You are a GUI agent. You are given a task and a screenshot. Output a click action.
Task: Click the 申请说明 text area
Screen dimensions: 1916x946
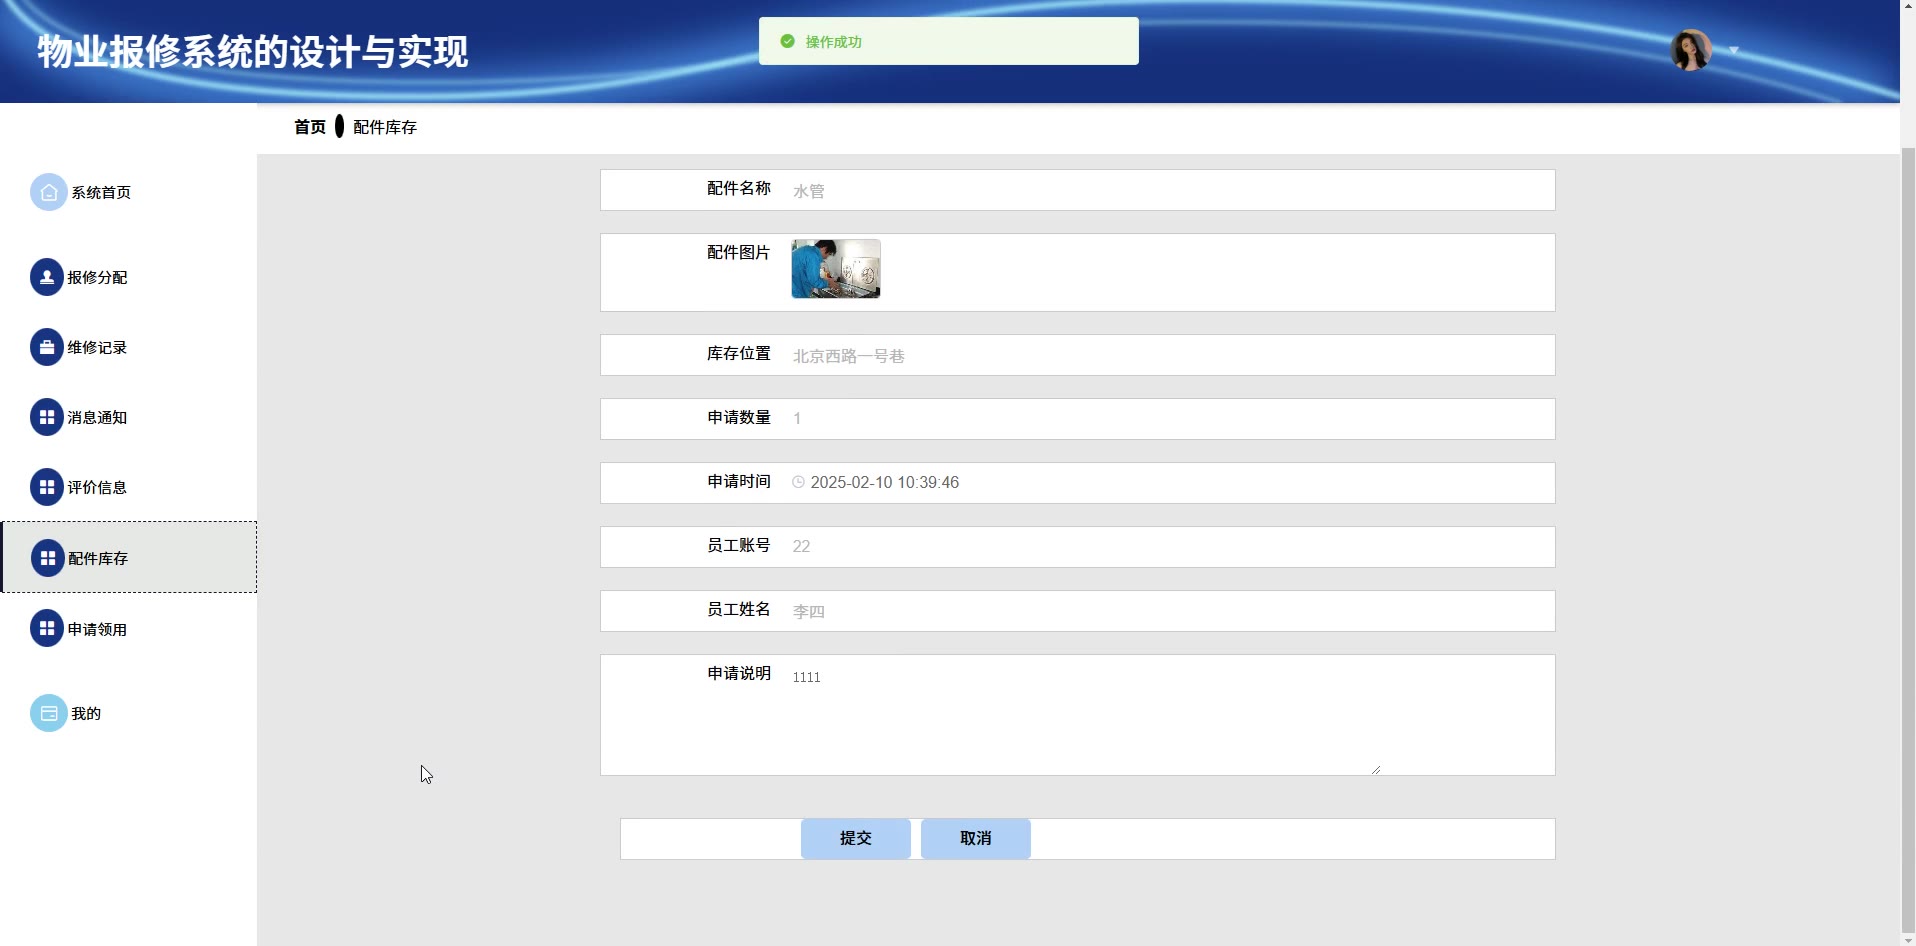pos(1082,715)
